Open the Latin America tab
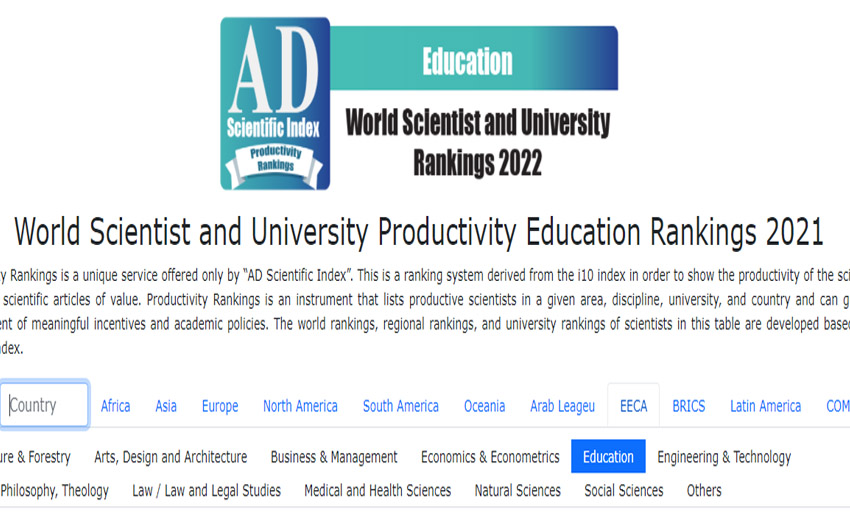The height and width of the screenshot is (520, 850). pos(765,406)
